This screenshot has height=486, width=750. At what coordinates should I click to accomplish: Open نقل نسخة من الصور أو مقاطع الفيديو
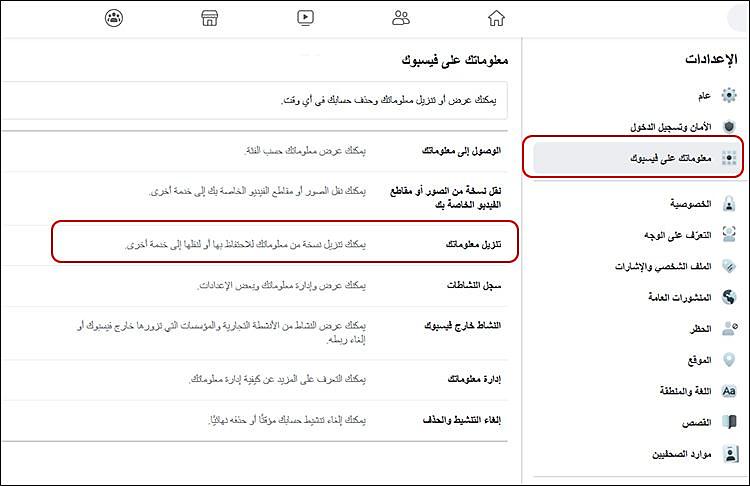254,198
